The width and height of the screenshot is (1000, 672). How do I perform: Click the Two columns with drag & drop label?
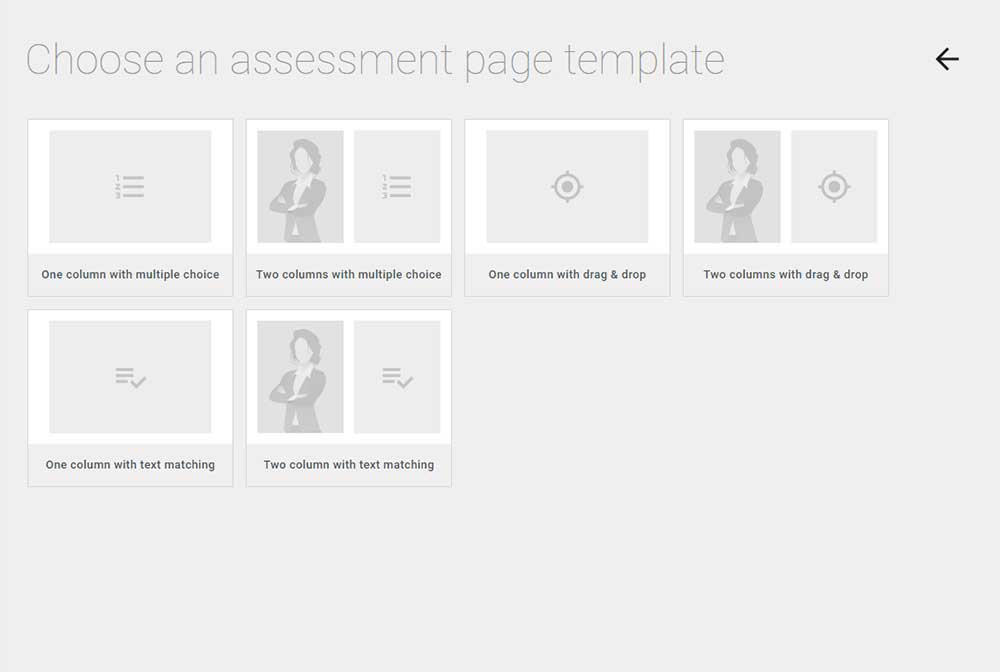click(785, 274)
